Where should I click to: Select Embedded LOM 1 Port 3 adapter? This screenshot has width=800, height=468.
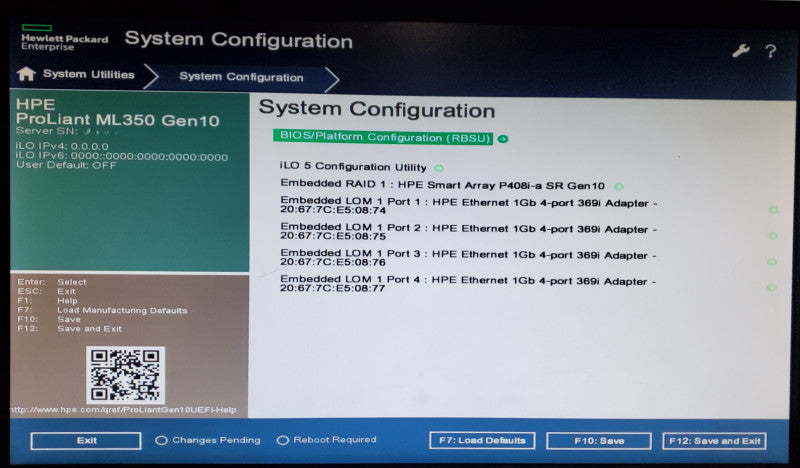(468, 257)
